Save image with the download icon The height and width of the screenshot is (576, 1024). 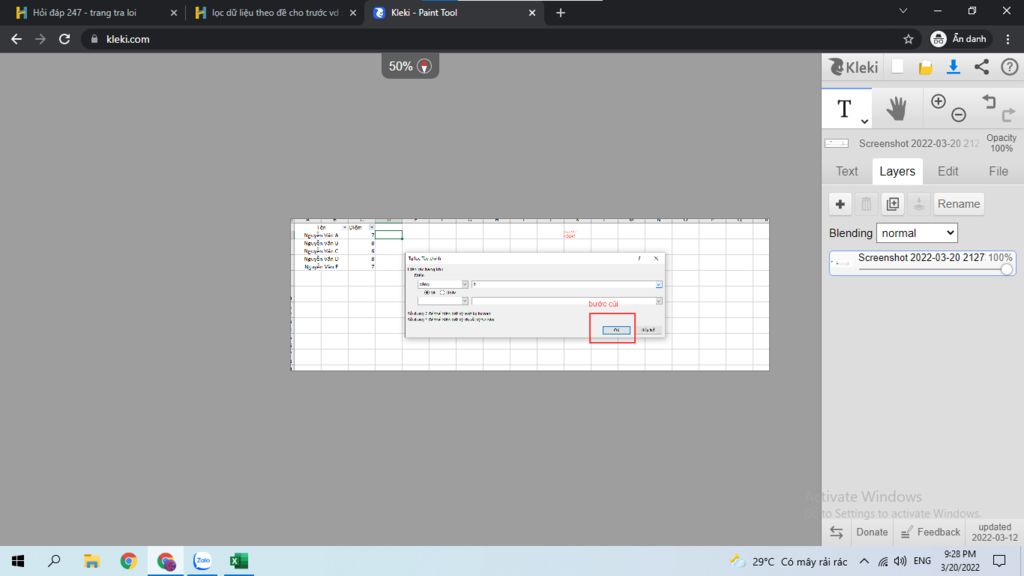point(953,67)
